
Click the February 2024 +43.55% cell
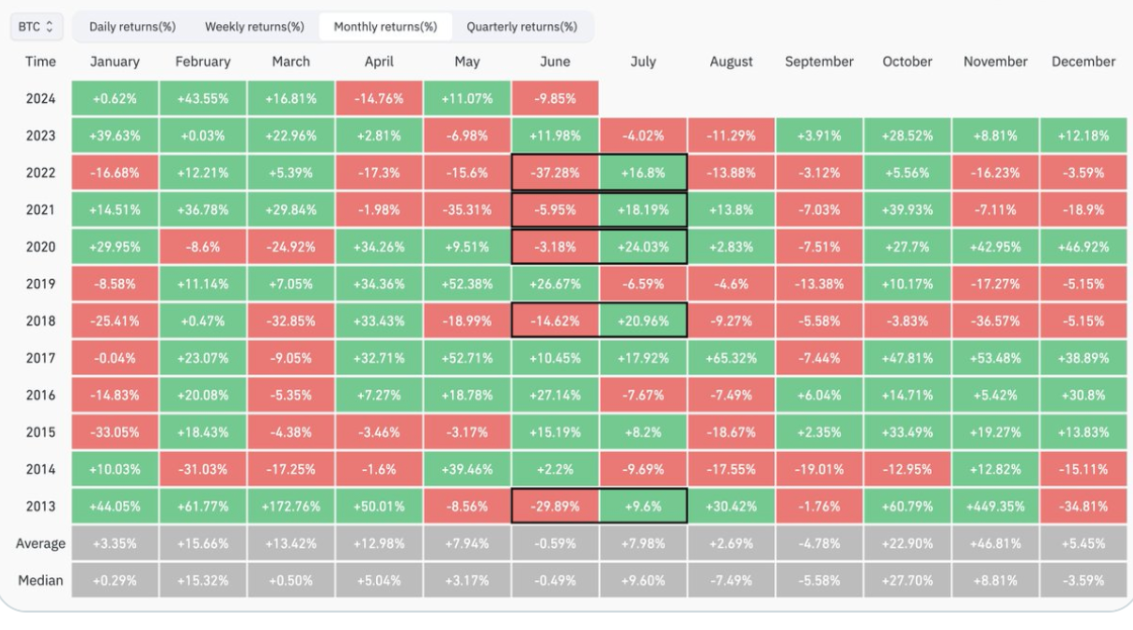coord(203,99)
